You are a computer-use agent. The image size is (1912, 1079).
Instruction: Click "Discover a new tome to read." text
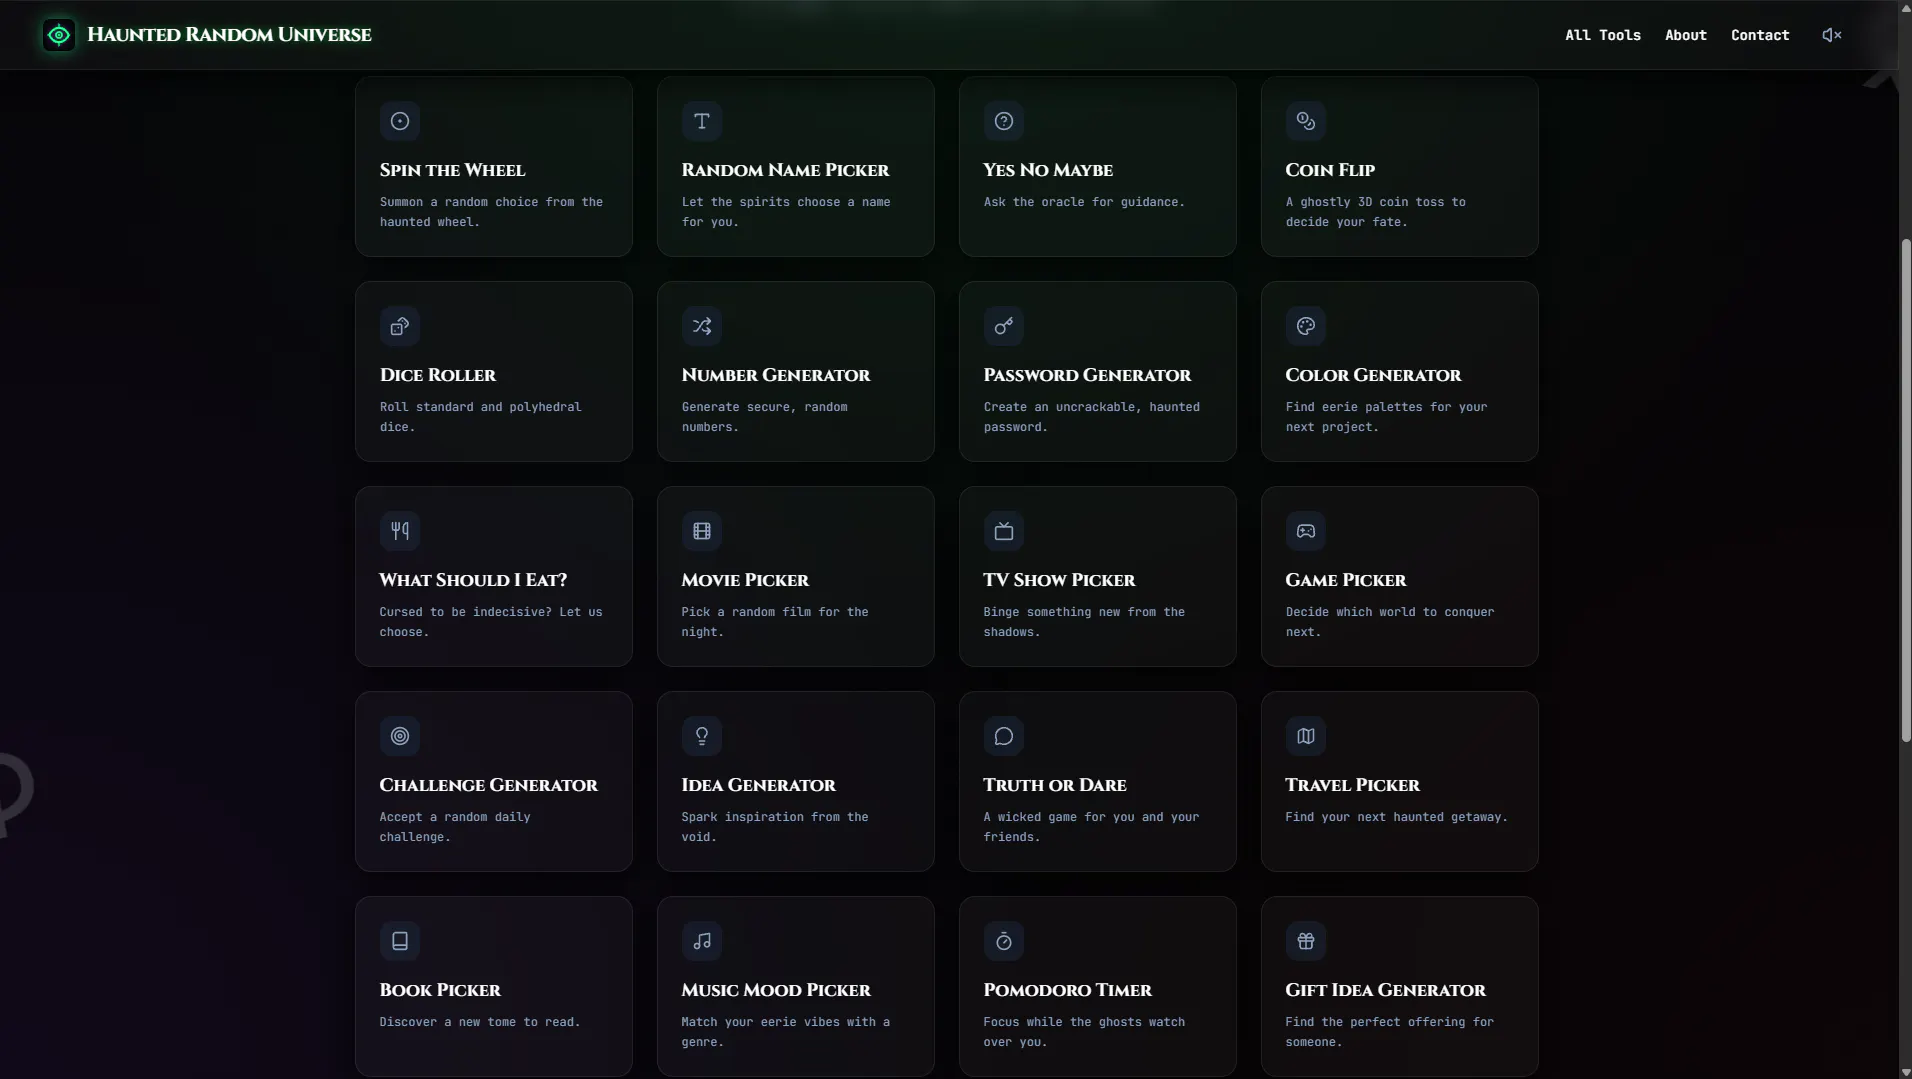480,1022
